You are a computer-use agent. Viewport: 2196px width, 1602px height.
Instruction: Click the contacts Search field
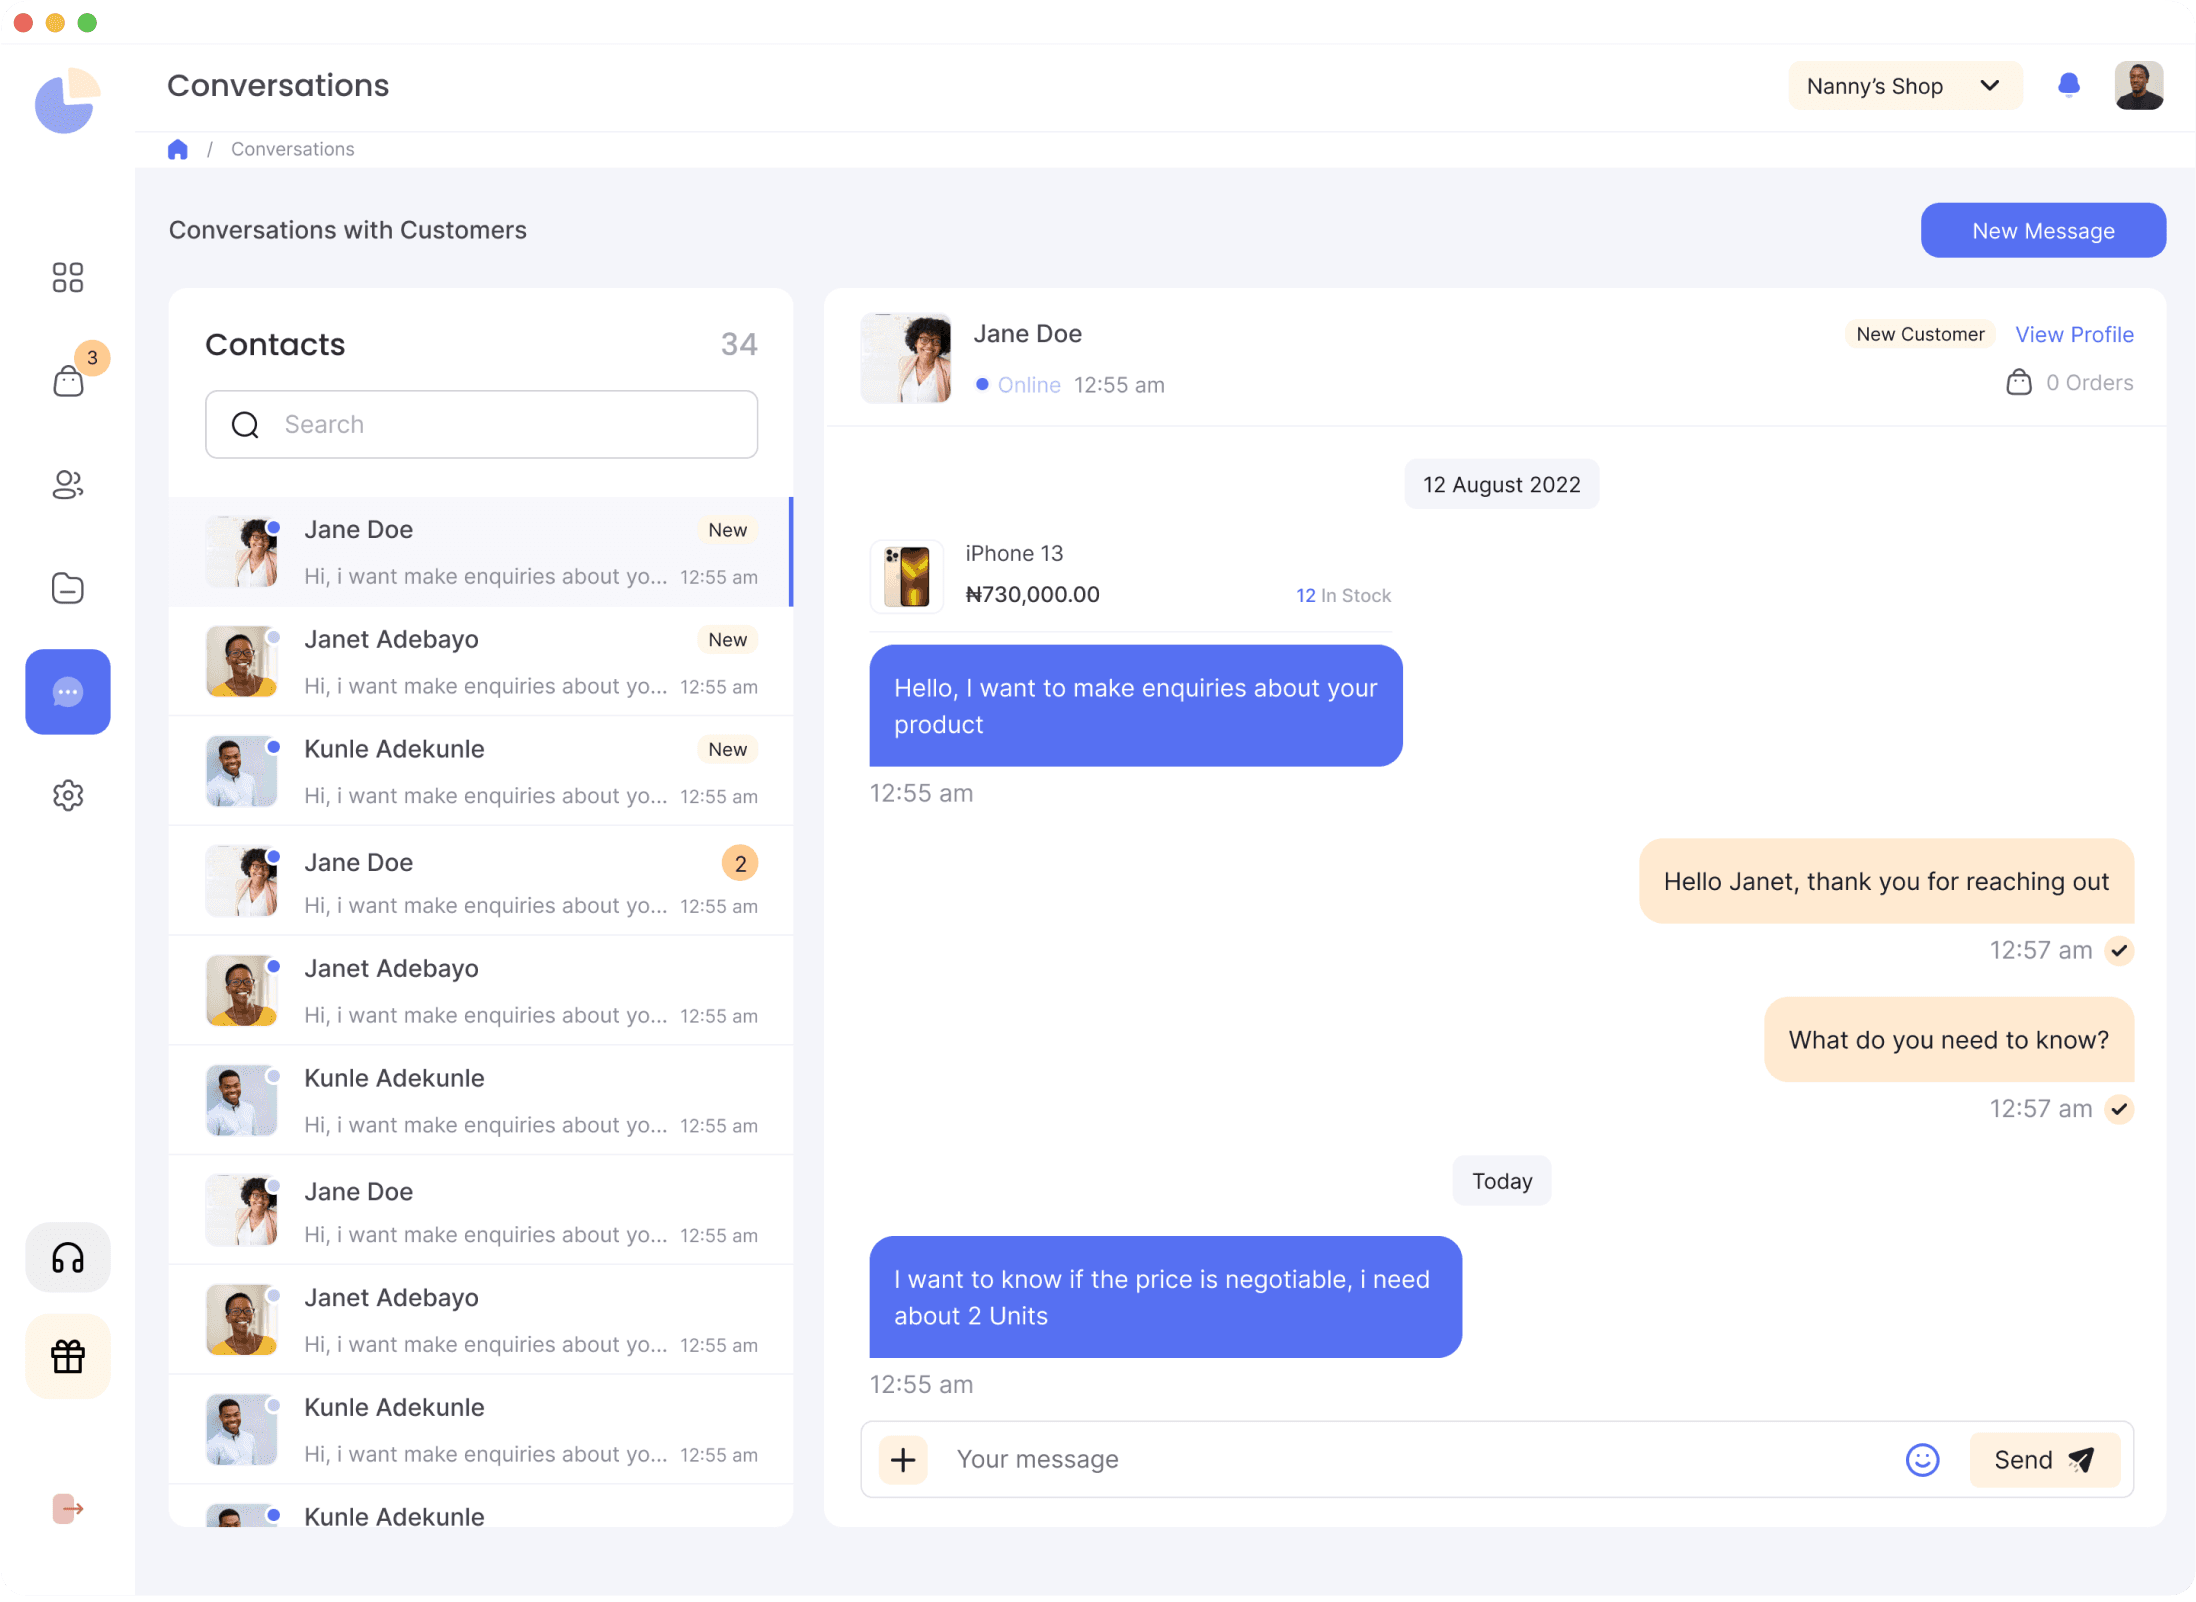tap(481, 425)
